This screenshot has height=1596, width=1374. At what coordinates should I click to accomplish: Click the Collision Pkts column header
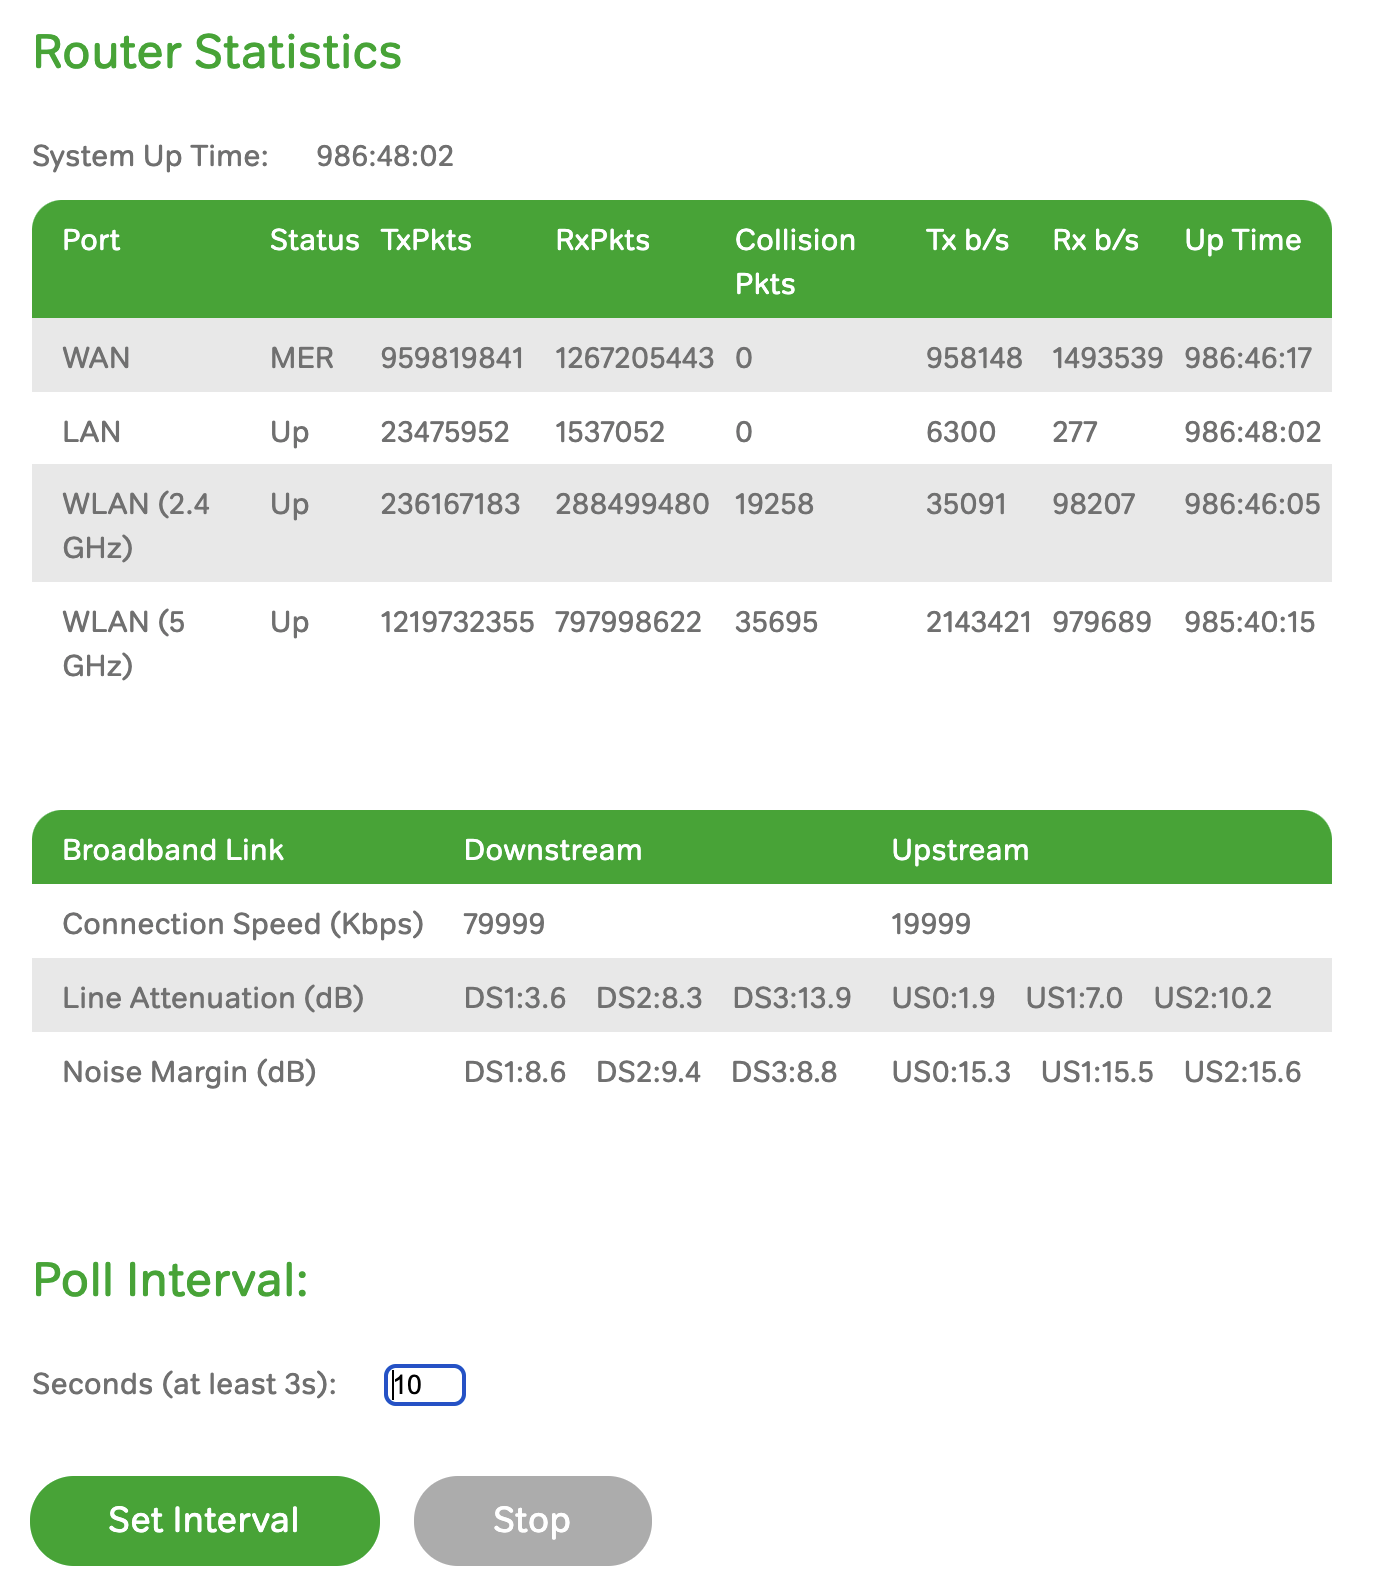coord(794,261)
